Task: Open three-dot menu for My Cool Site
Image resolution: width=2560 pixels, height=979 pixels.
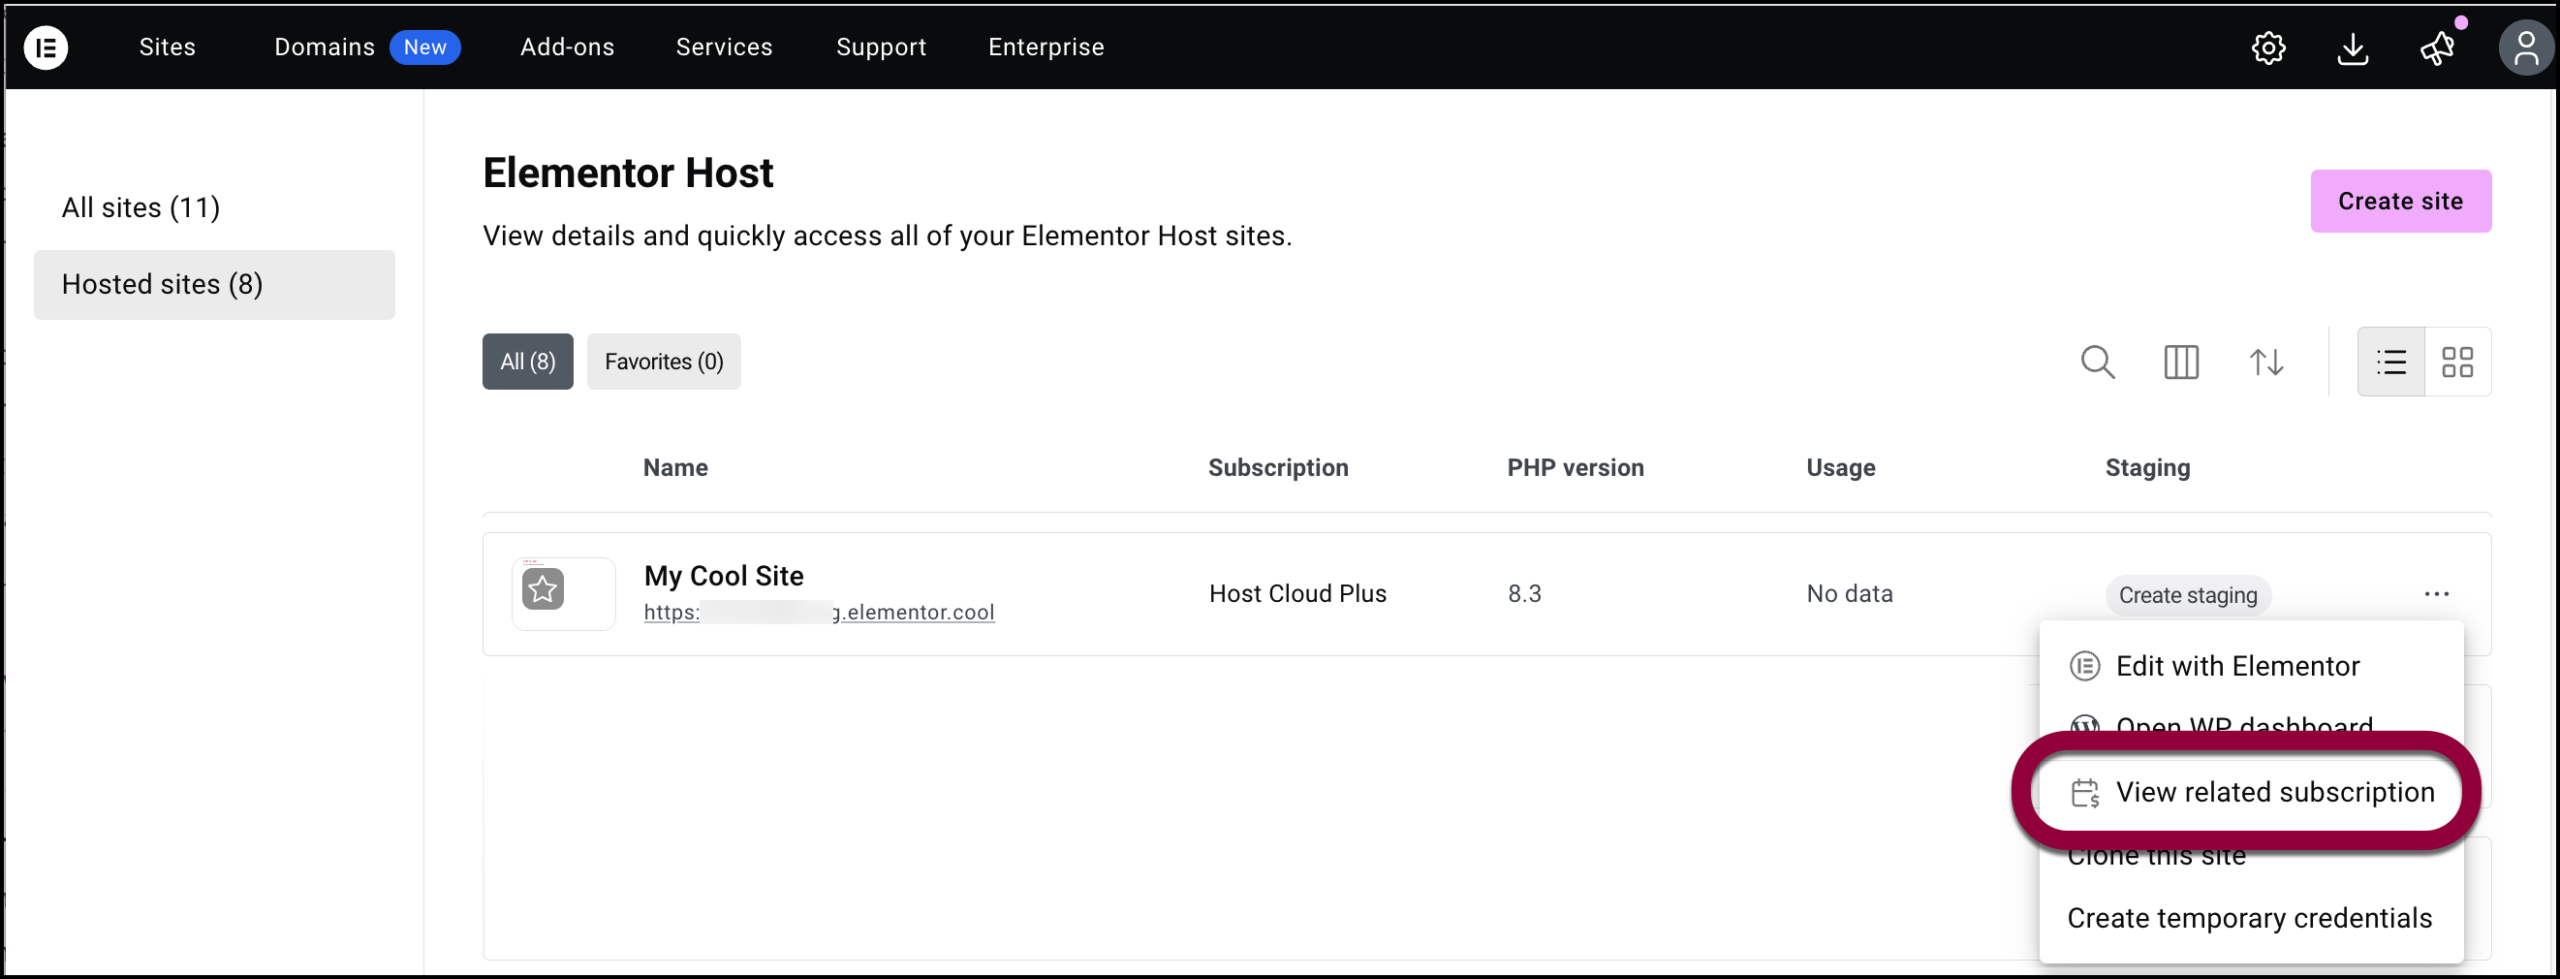Action: pyautogui.click(x=2436, y=594)
